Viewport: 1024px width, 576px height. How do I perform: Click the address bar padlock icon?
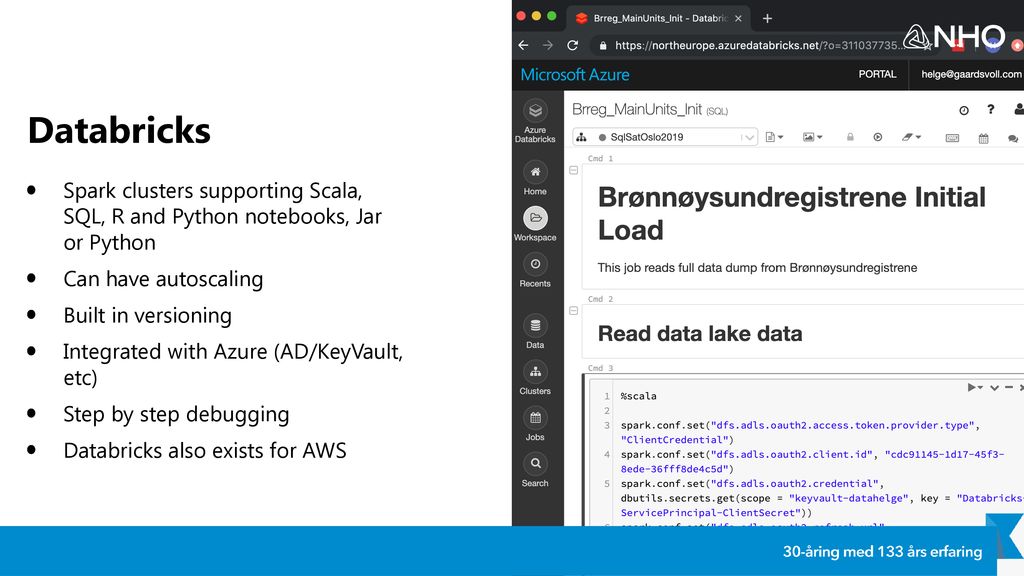click(x=603, y=46)
